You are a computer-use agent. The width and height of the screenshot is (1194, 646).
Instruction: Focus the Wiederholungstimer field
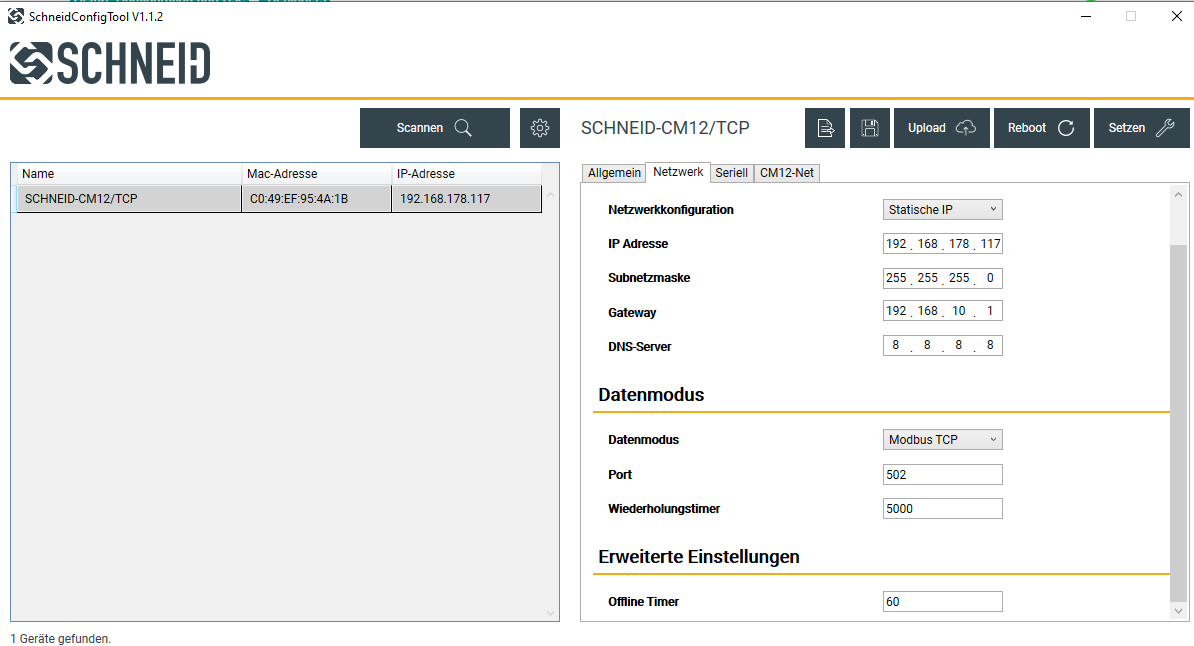click(943, 509)
